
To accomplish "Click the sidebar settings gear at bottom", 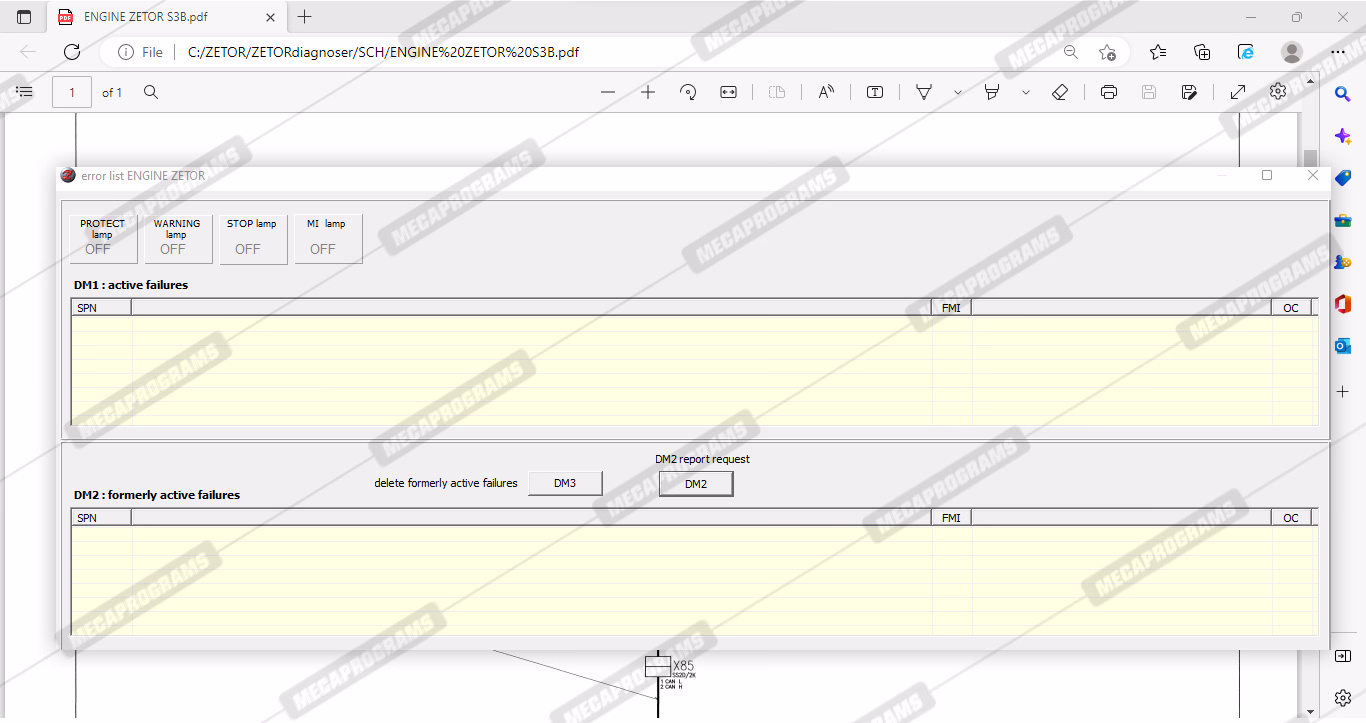I will point(1343,697).
